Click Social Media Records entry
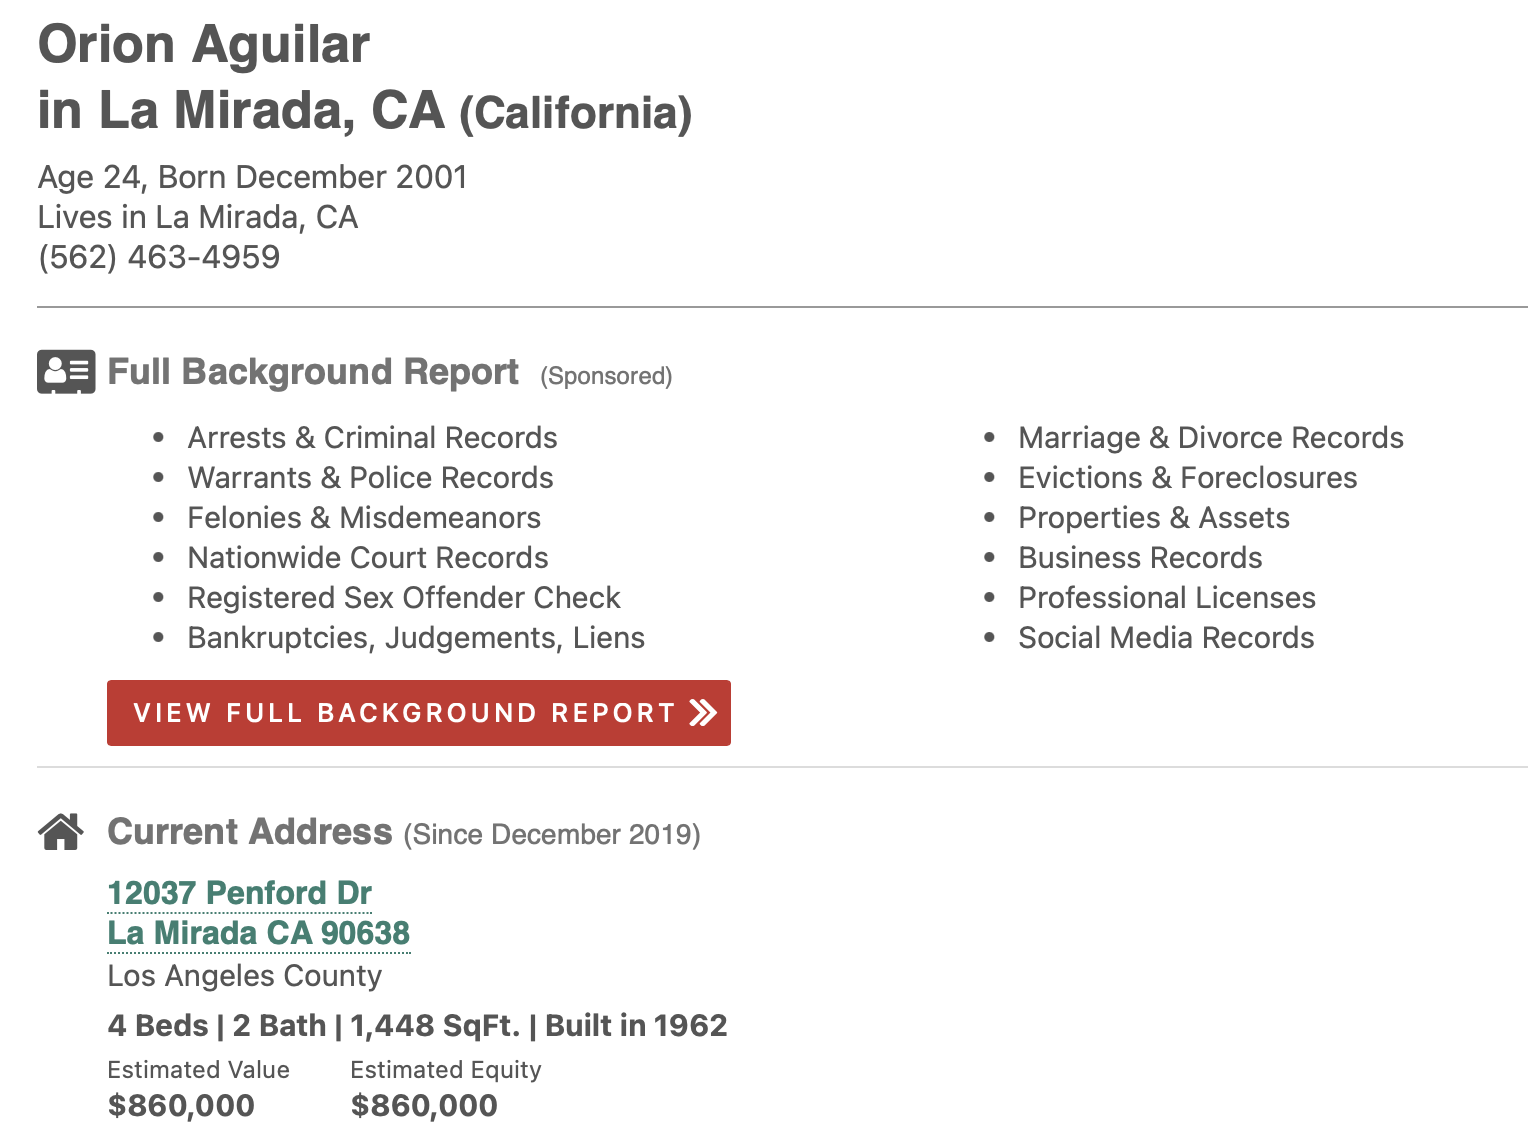This screenshot has height=1134, width=1528. pyautogui.click(x=1166, y=638)
